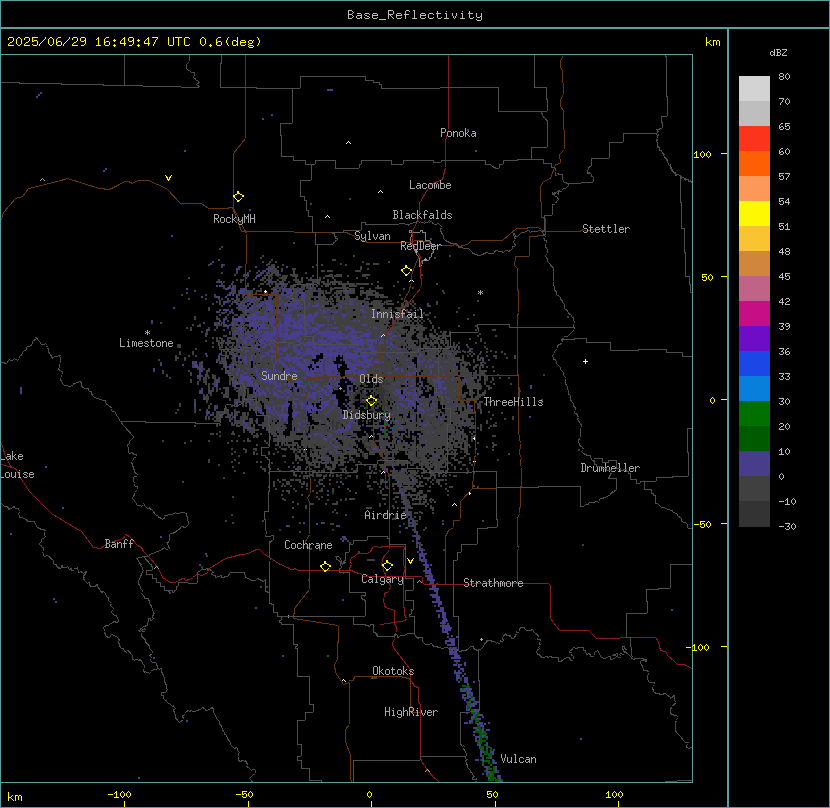This screenshot has height=808, width=830.
Task: Click the -50 tick on right axis
Action: click(702, 524)
